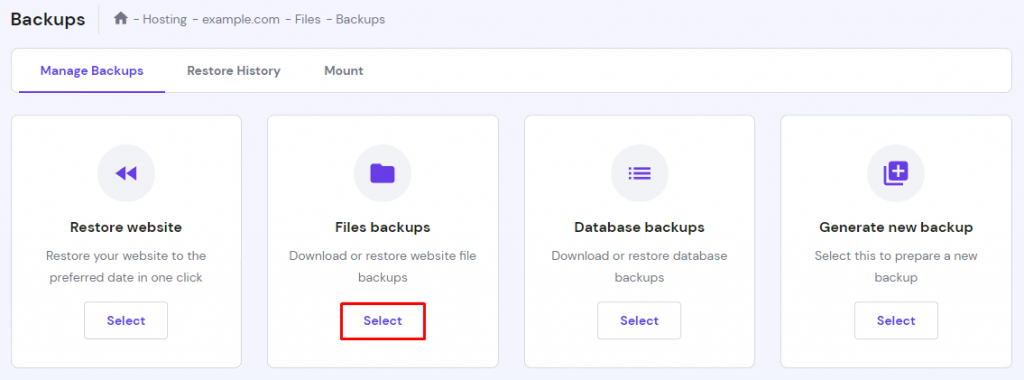This screenshot has height=380, width=1024.
Task: Open the Manage Backups tab
Action: [x=92, y=71]
